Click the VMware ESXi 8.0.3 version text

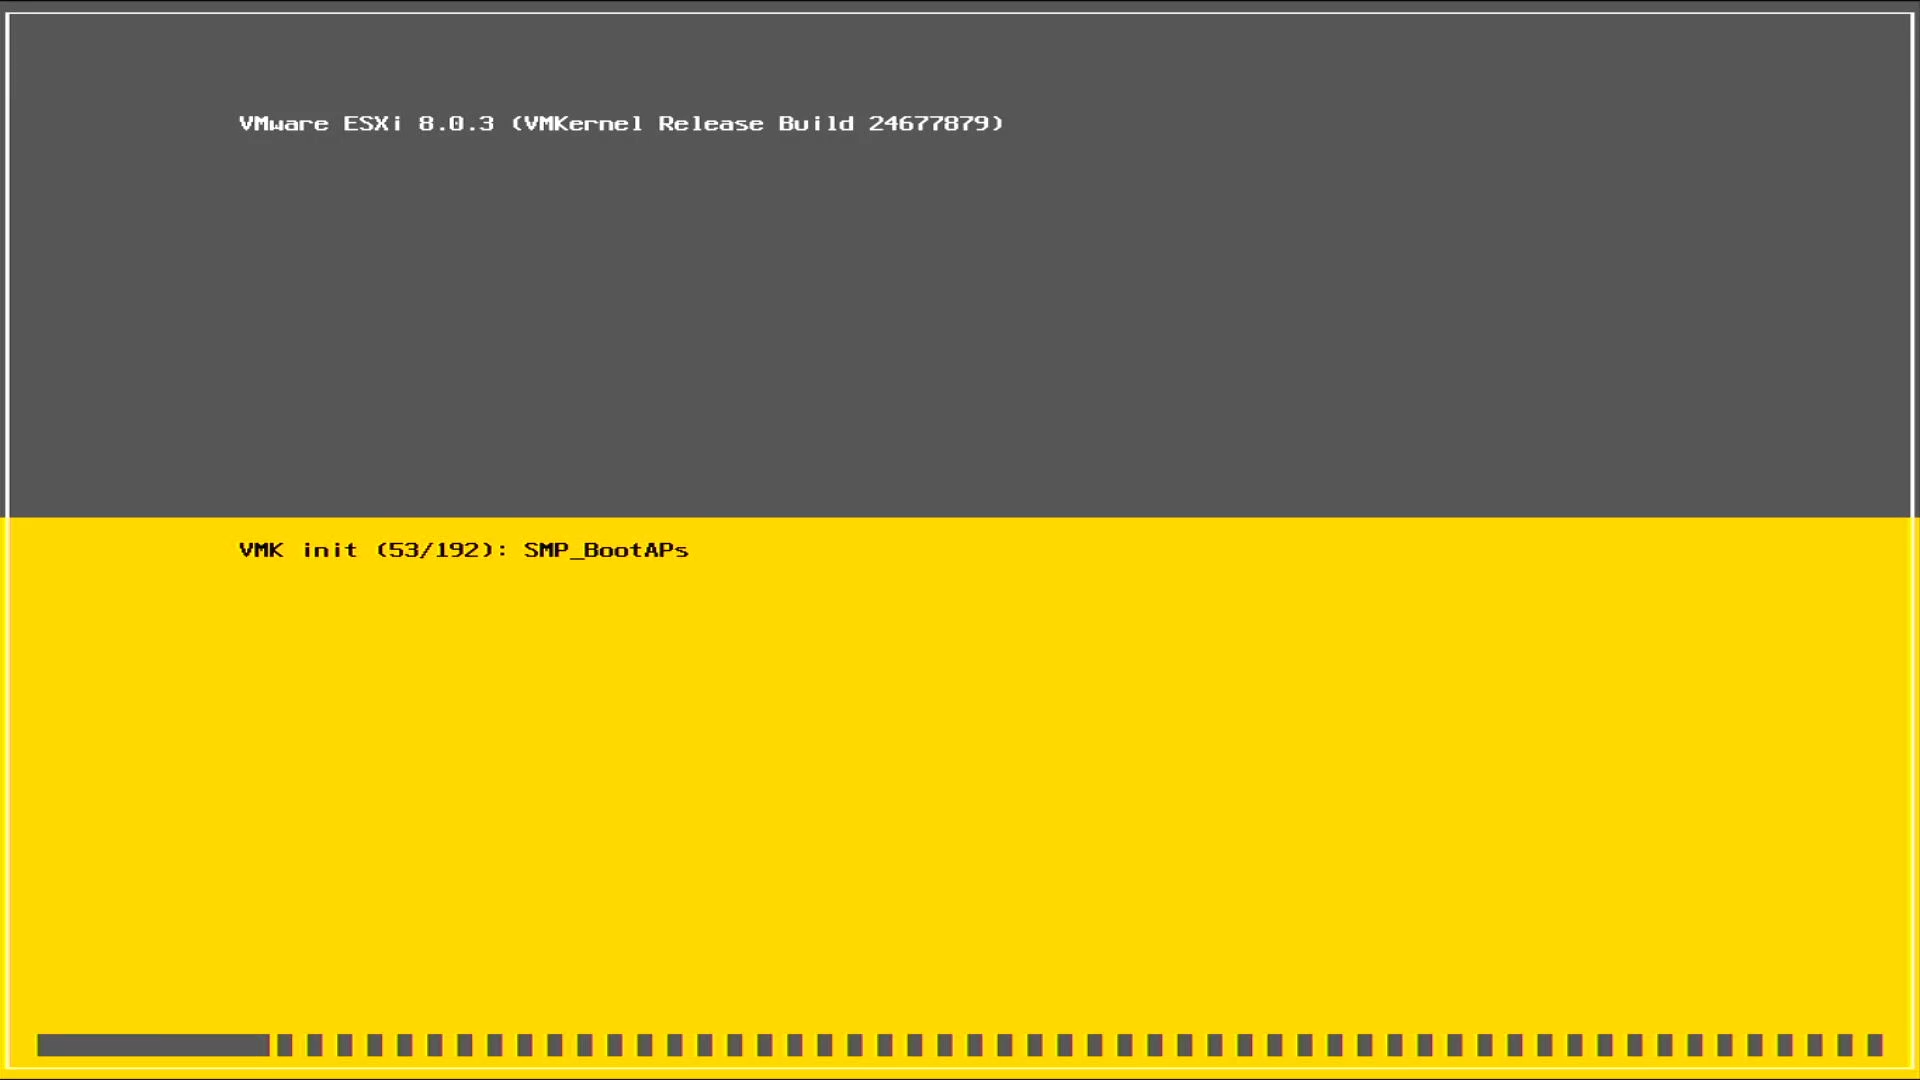coord(366,123)
